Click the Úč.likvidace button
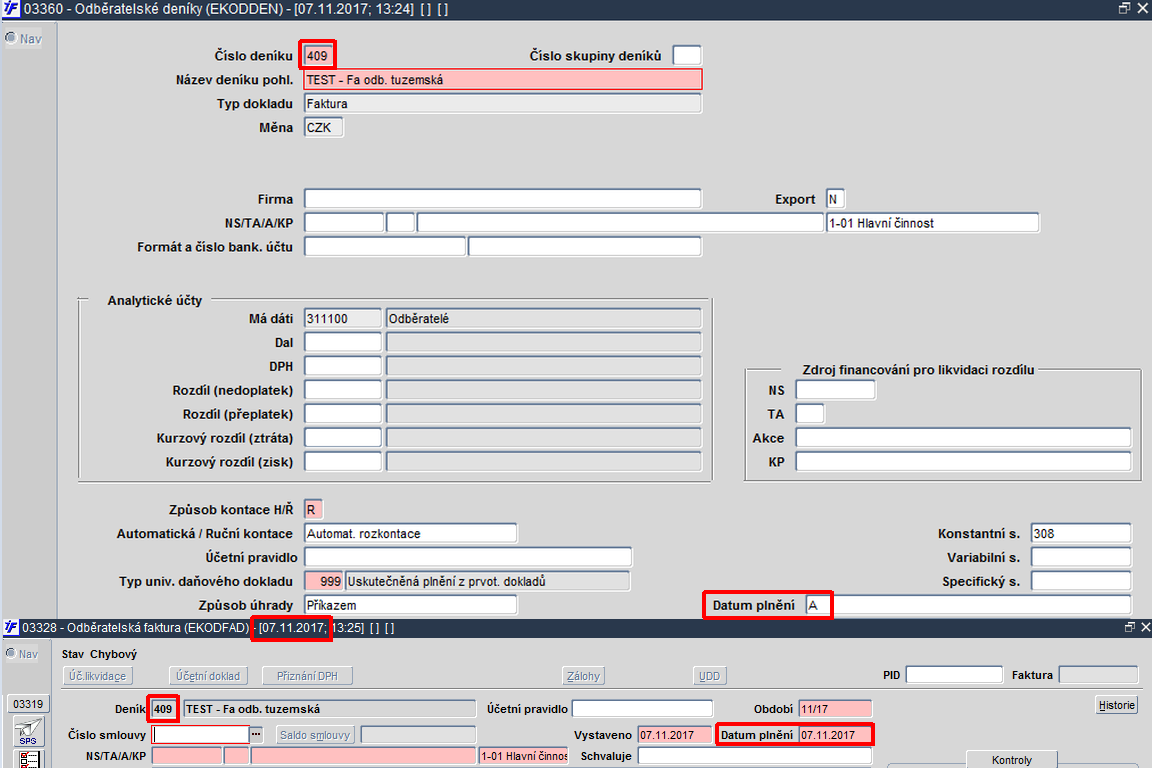1152x768 pixels. click(x=97, y=675)
